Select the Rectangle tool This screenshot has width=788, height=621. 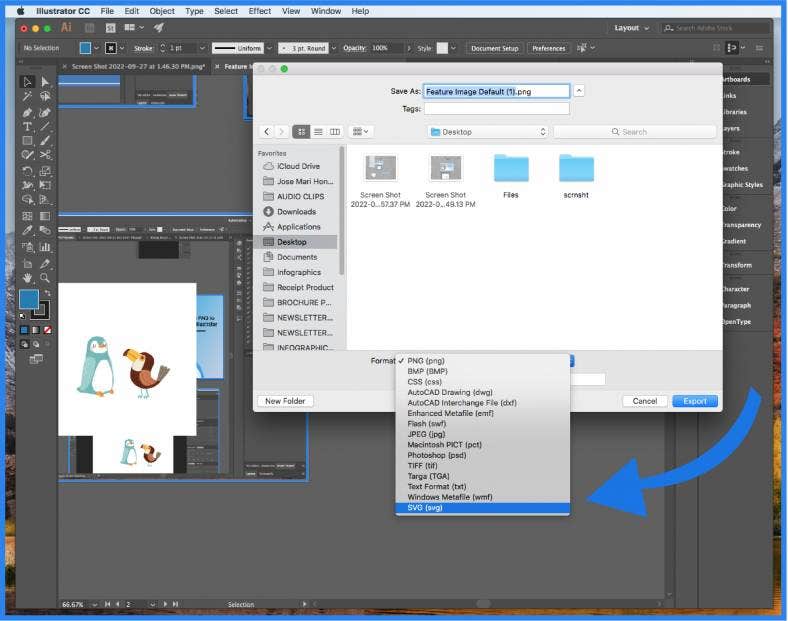coord(28,141)
